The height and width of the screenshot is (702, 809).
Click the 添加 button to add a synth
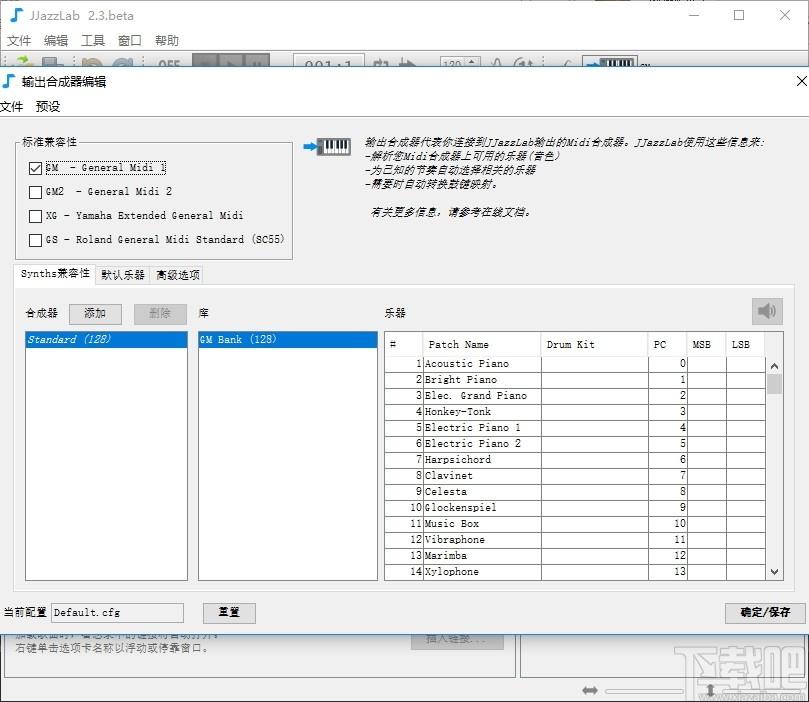pos(95,314)
